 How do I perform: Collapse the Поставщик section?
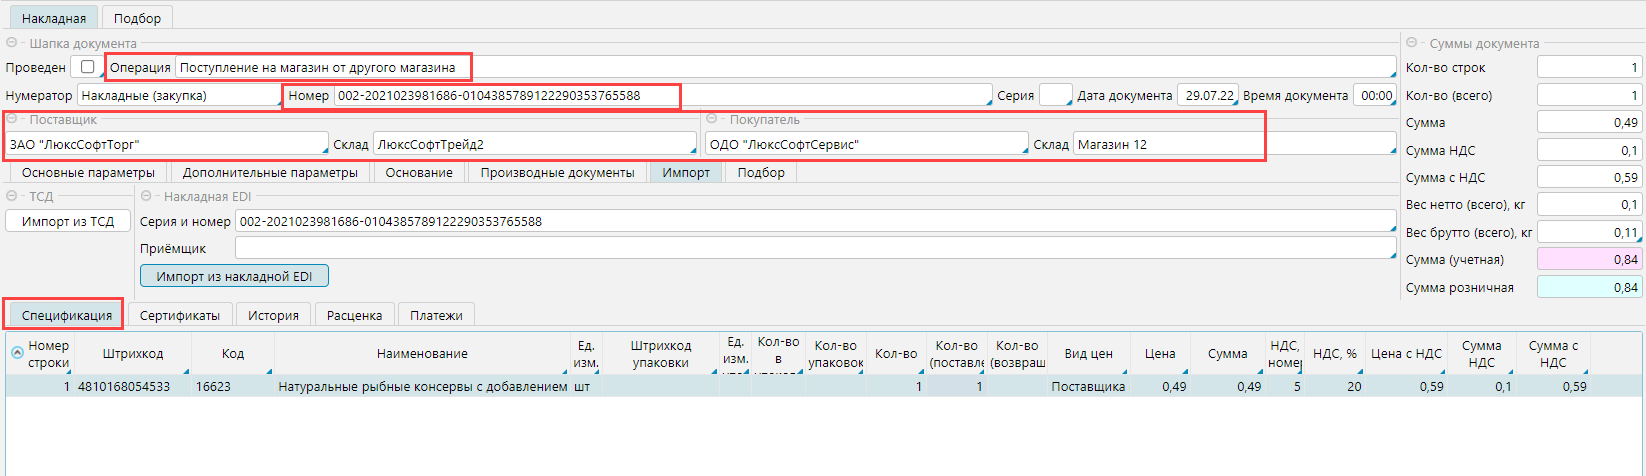coord(12,119)
